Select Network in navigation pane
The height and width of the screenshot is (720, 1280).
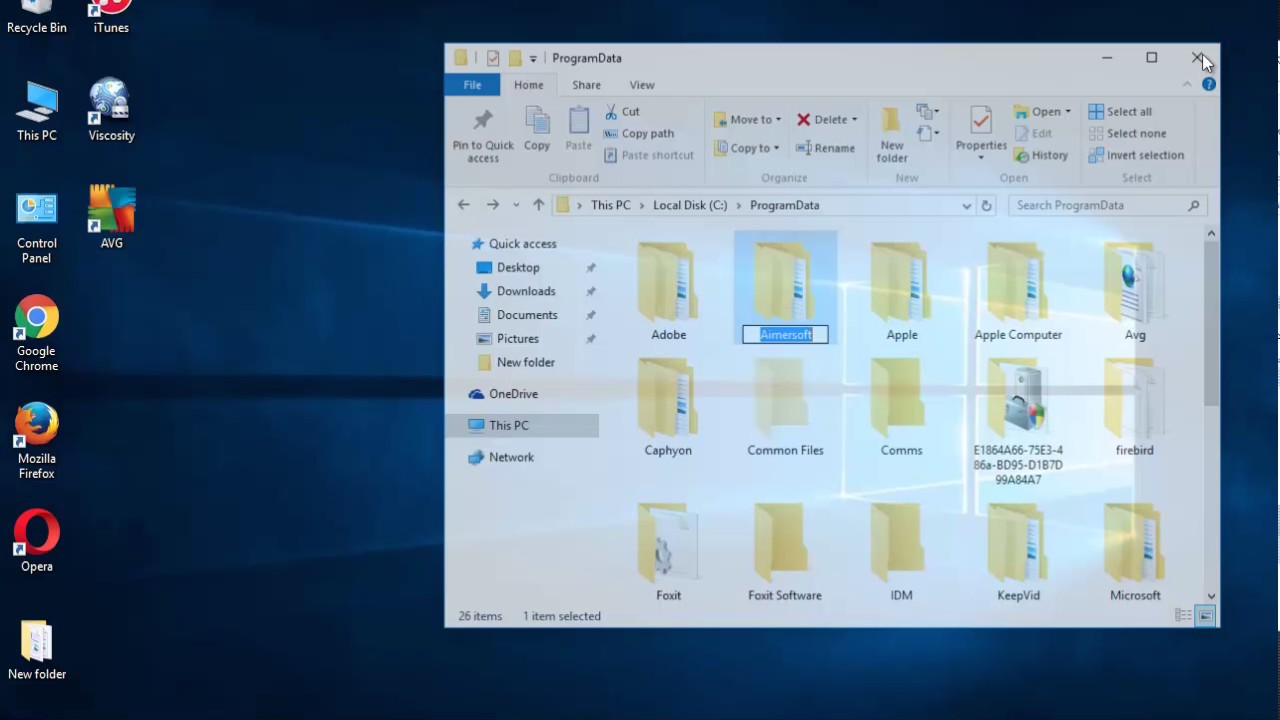(501, 457)
